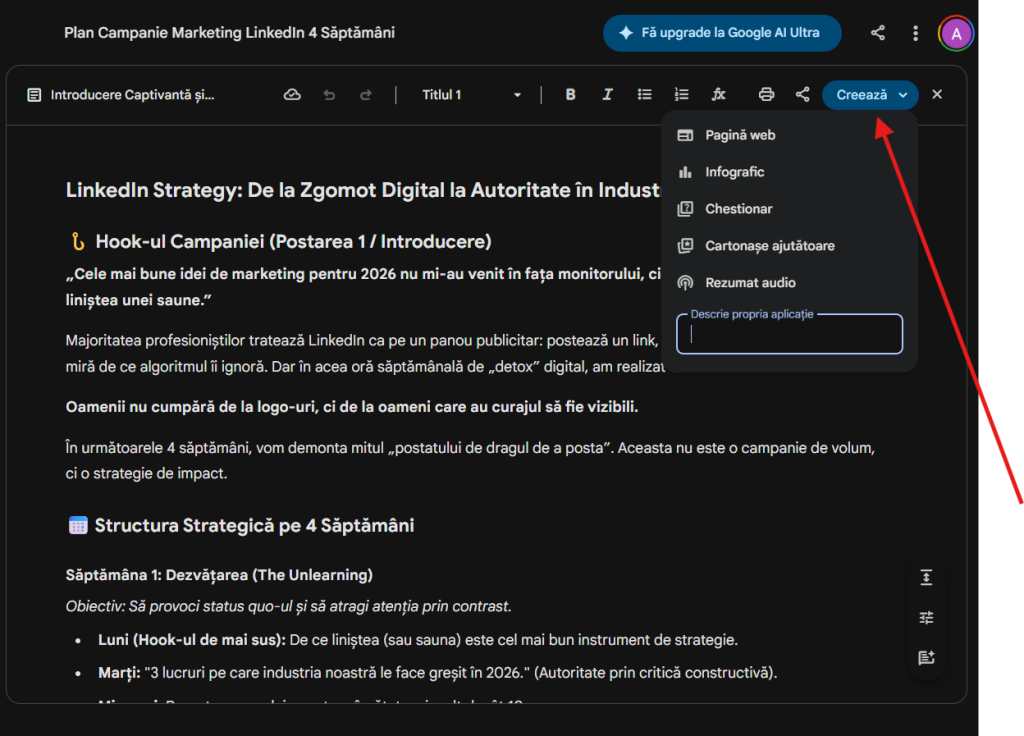
Task: Click the Descrie propria aplicație input field
Action: point(790,334)
